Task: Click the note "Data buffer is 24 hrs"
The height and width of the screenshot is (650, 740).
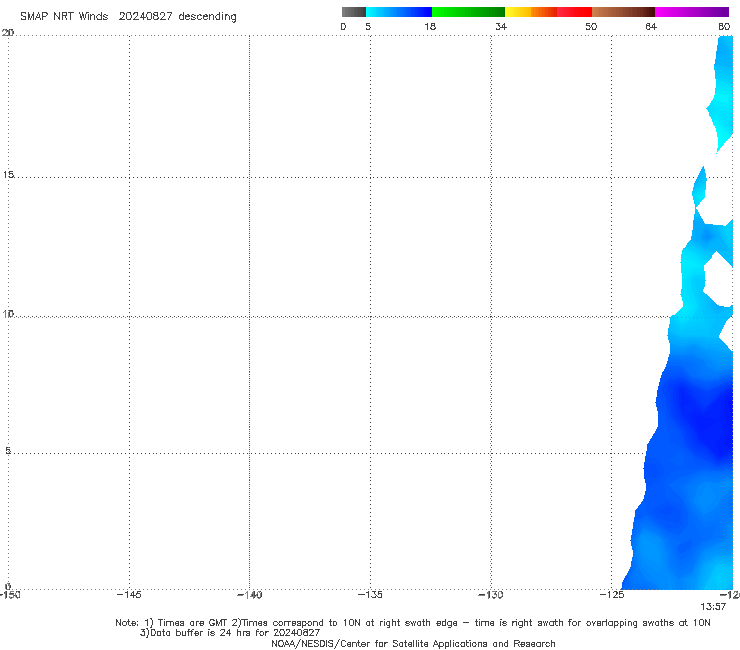Action: (202, 633)
